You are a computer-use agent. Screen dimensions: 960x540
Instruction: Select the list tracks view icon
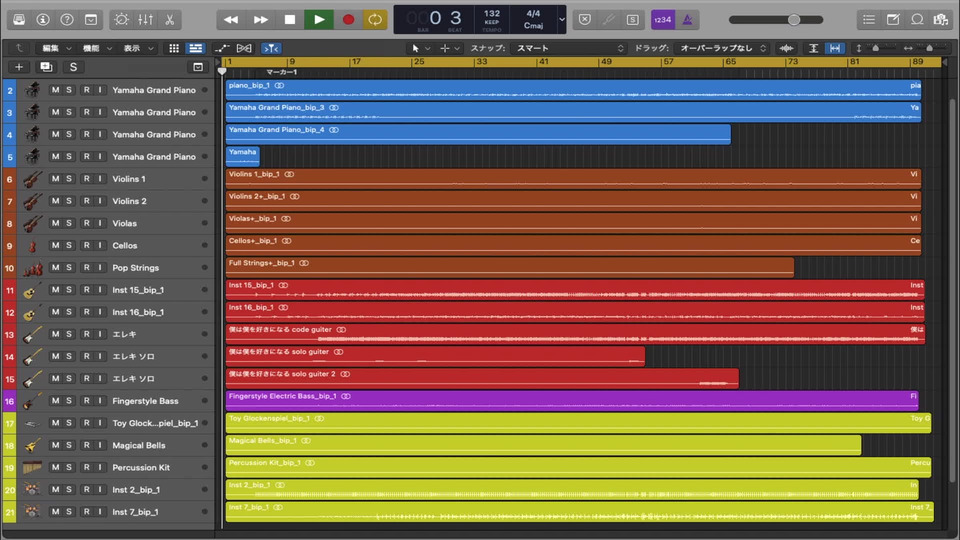click(195, 48)
